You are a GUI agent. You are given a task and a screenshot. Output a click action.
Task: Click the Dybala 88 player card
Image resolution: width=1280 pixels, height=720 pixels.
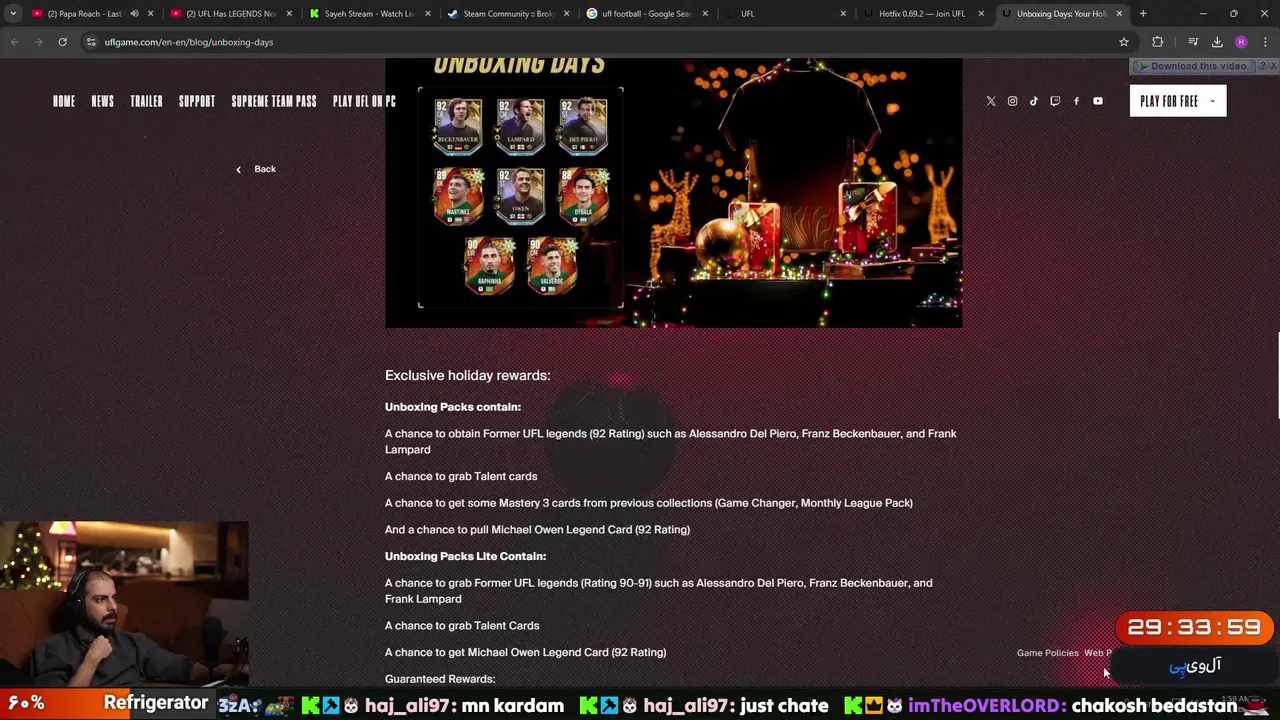[583, 196]
